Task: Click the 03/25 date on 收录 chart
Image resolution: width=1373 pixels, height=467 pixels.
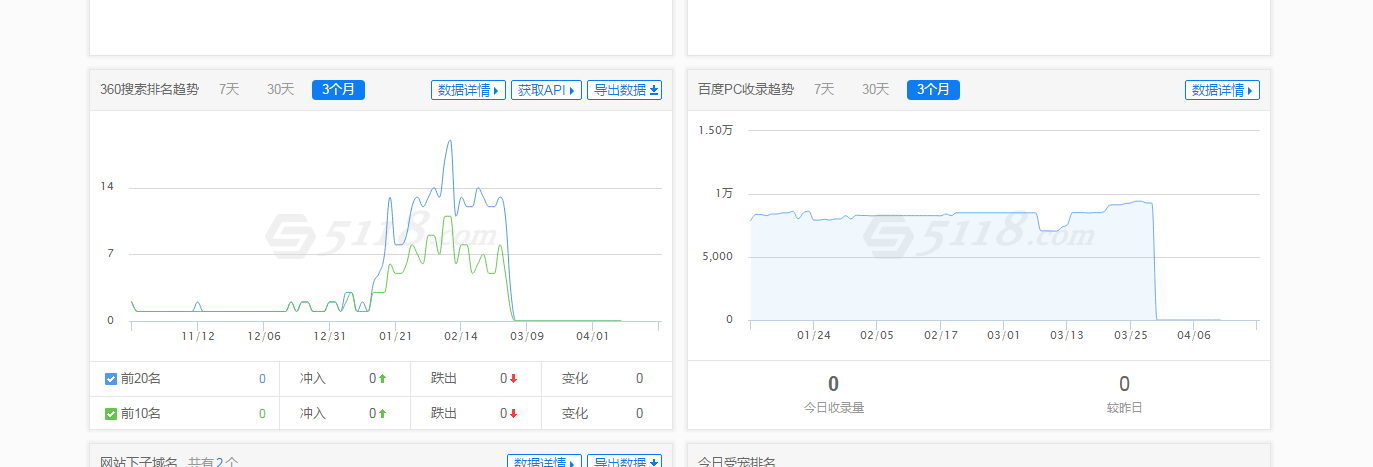Action: (1131, 335)
